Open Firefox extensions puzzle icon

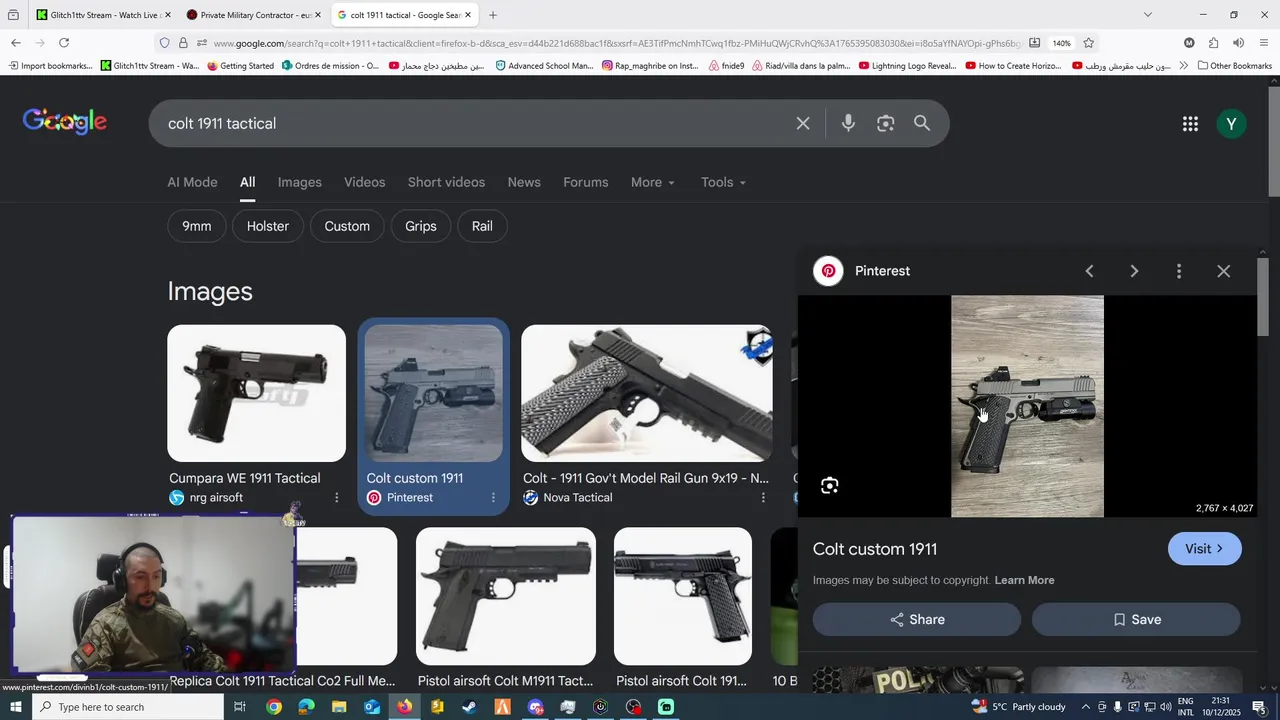coord(1213,43)
